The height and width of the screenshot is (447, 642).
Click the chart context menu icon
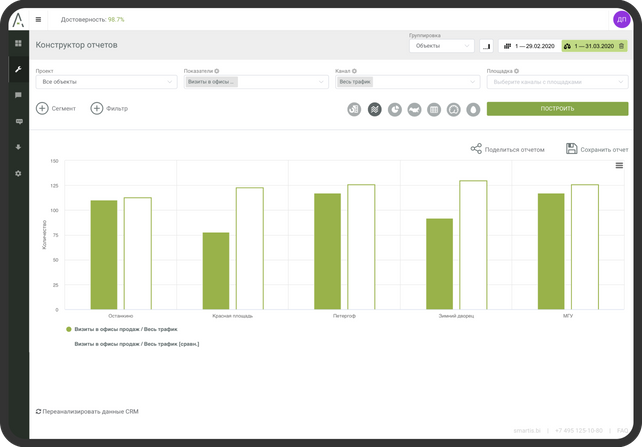tap(619, 165)
